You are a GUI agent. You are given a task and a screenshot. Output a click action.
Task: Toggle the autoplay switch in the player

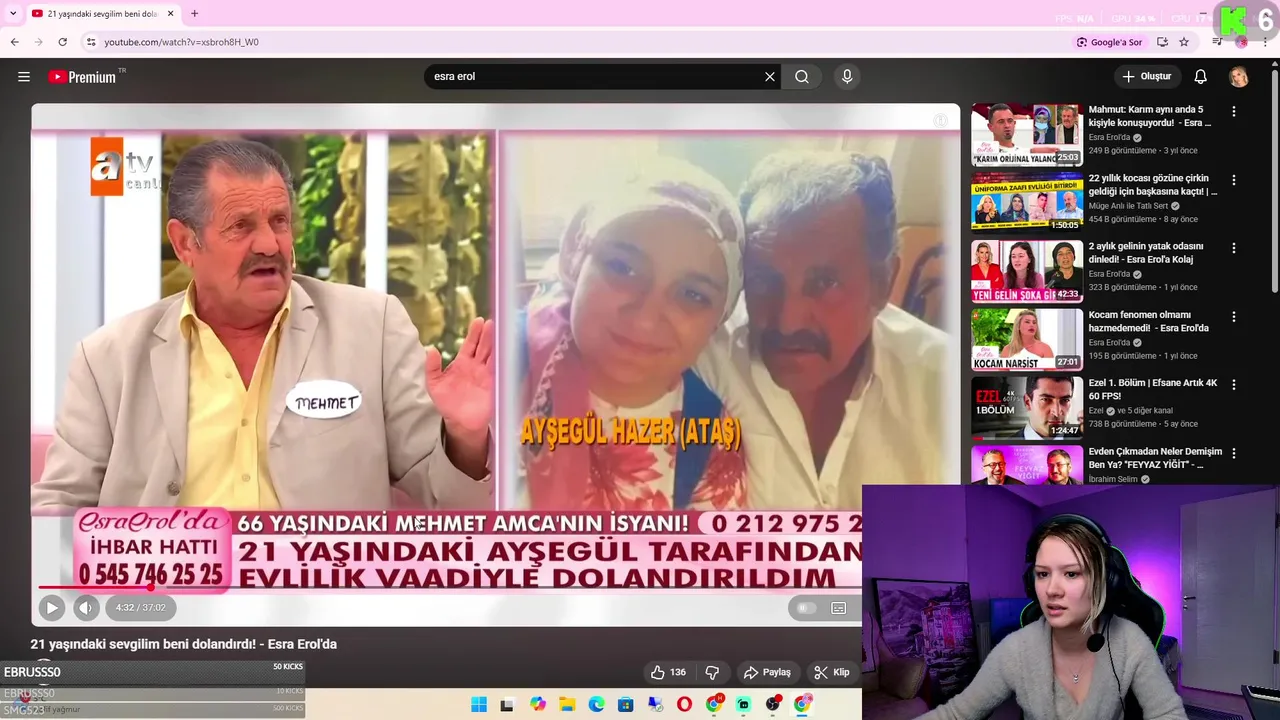pyautogui.click(x=806, y=608)
